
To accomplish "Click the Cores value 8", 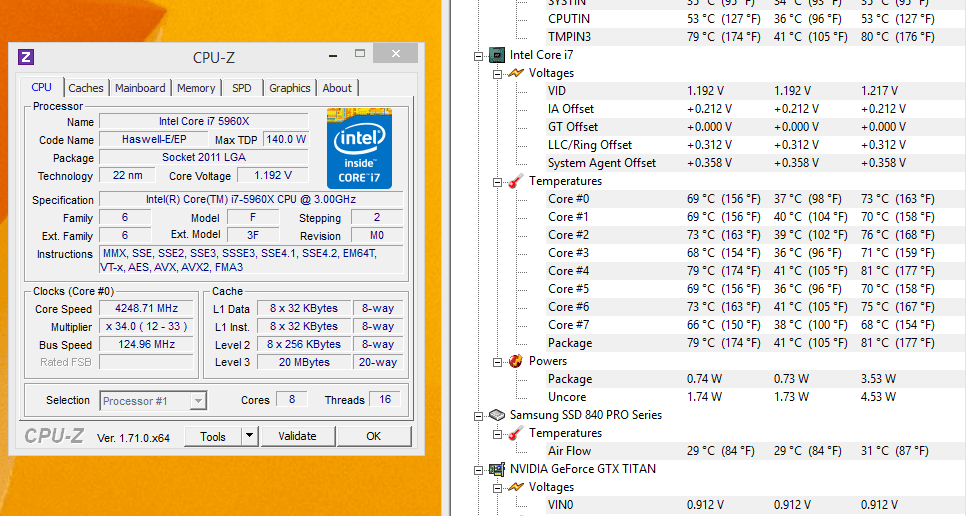I will point(292,400).
